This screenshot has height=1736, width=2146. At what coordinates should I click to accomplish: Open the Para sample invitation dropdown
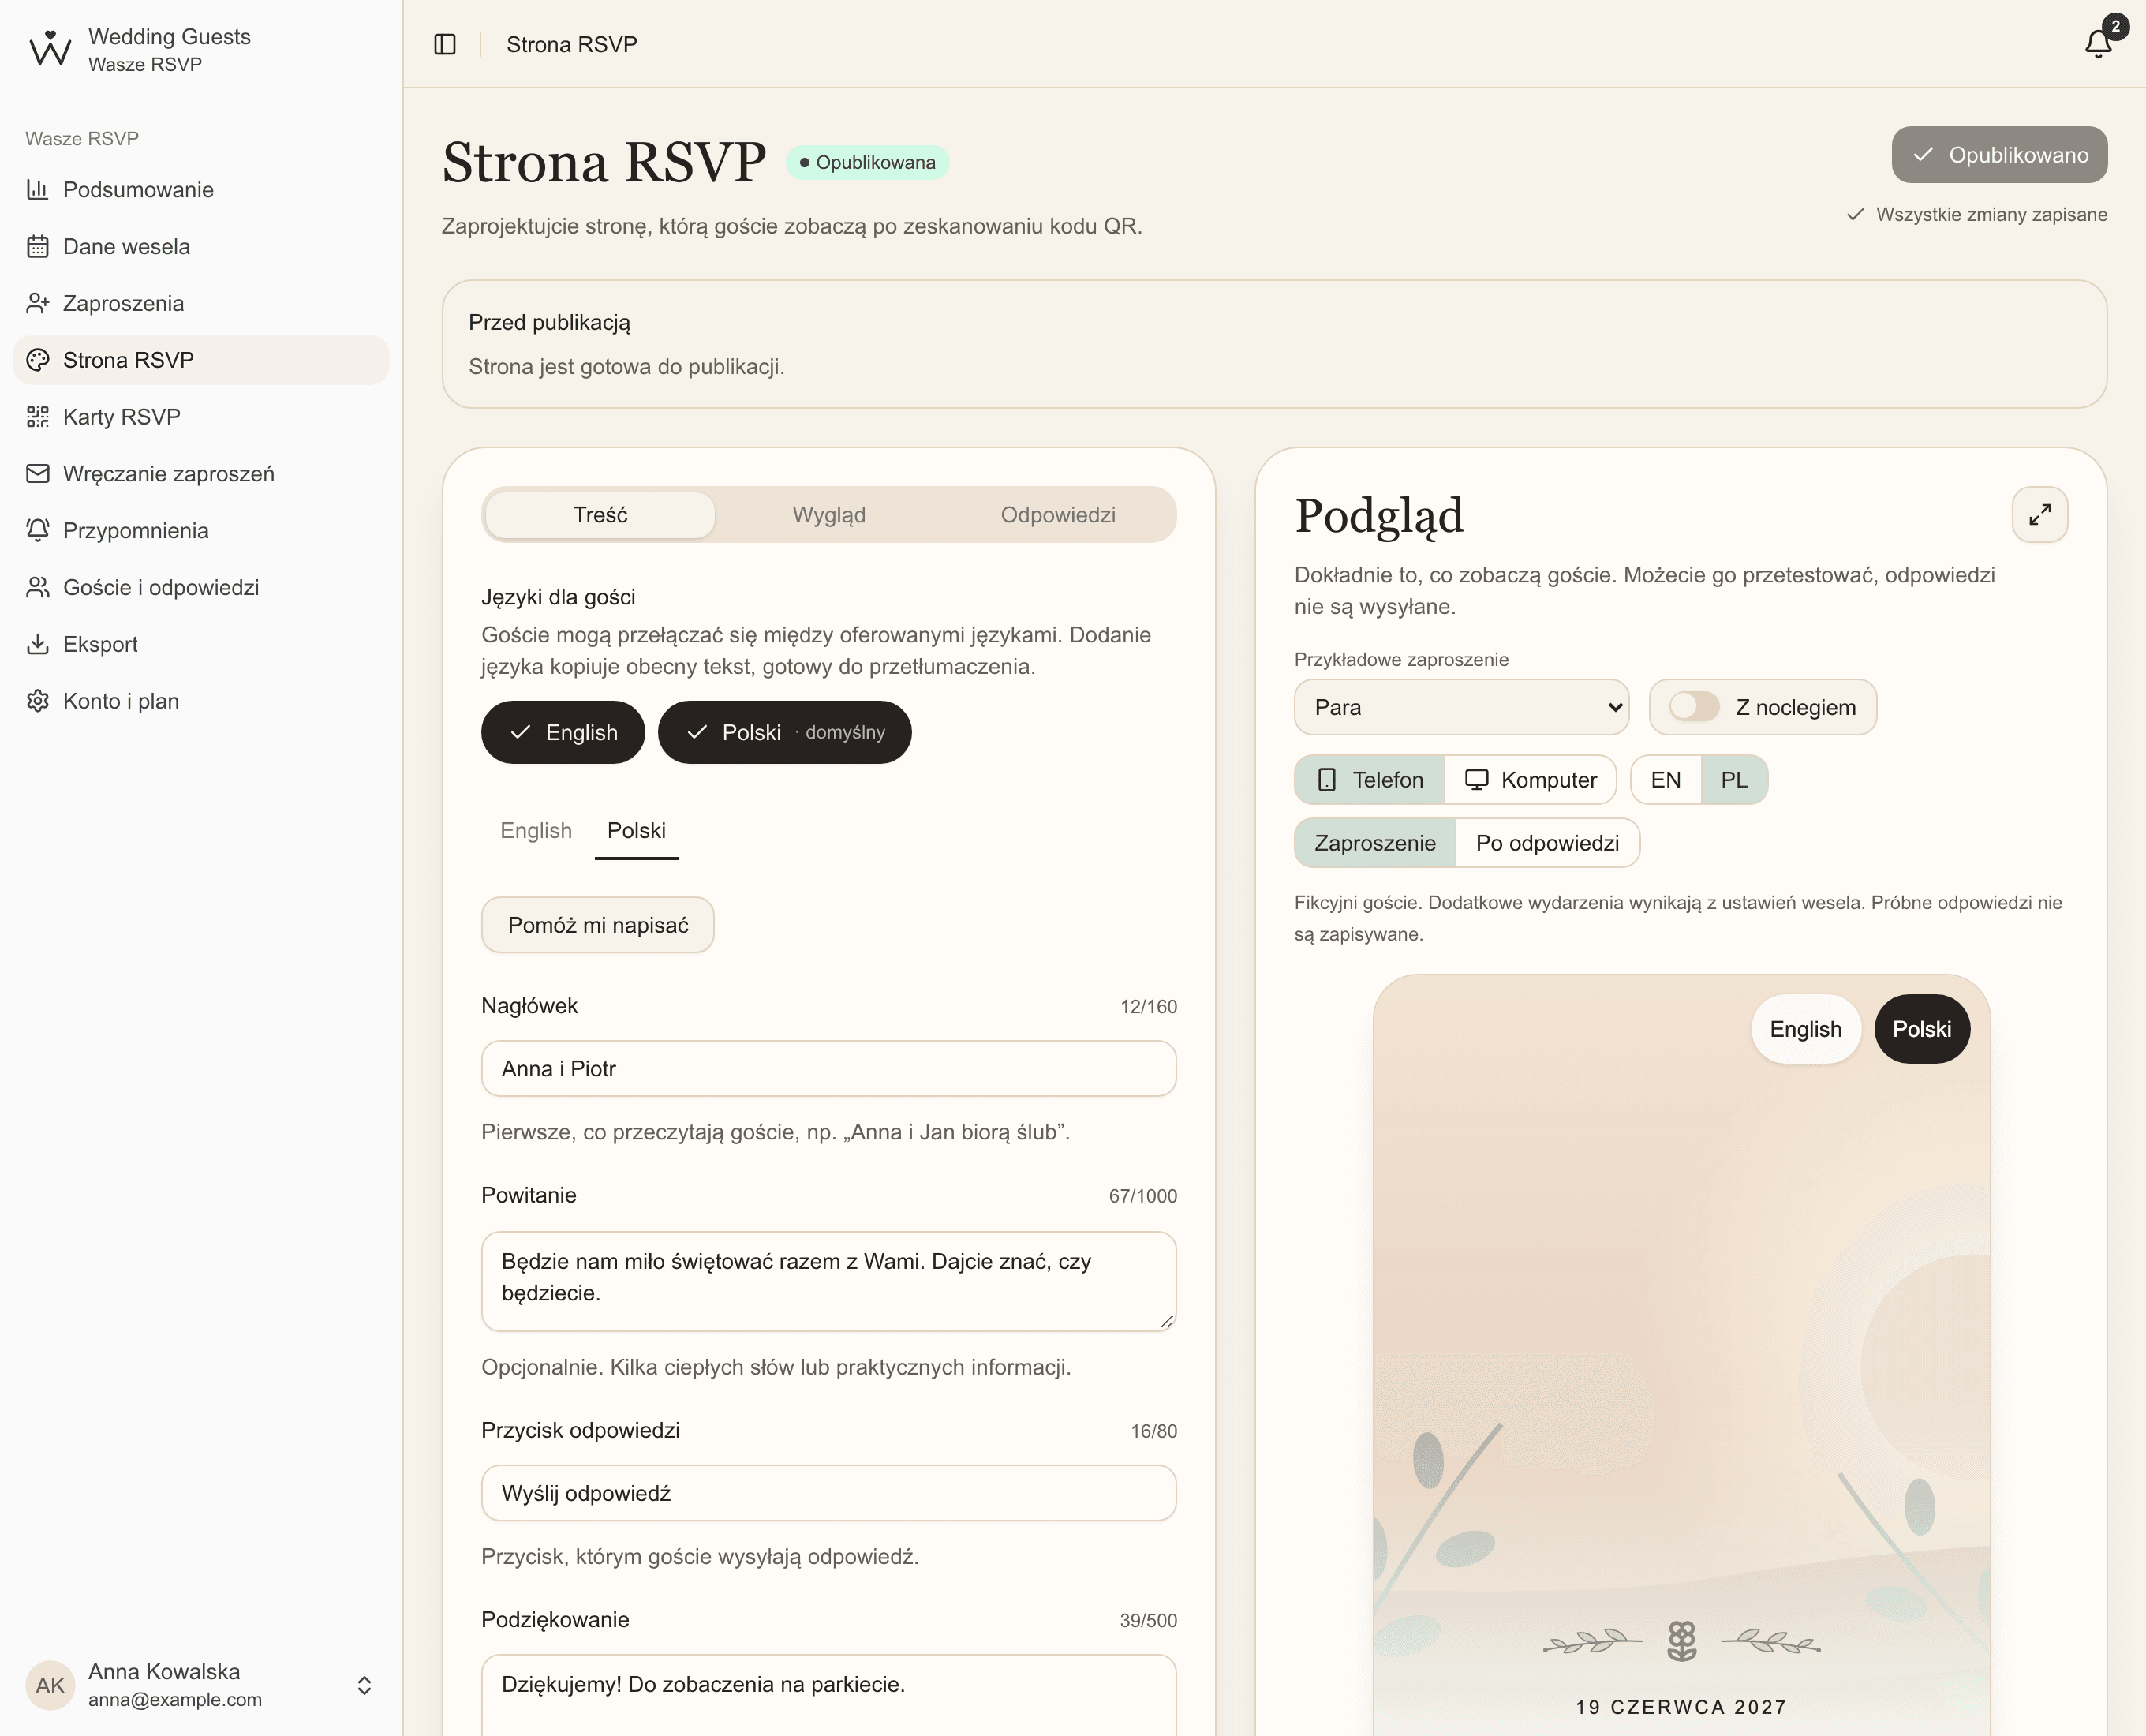click(x=1461, y=707)
